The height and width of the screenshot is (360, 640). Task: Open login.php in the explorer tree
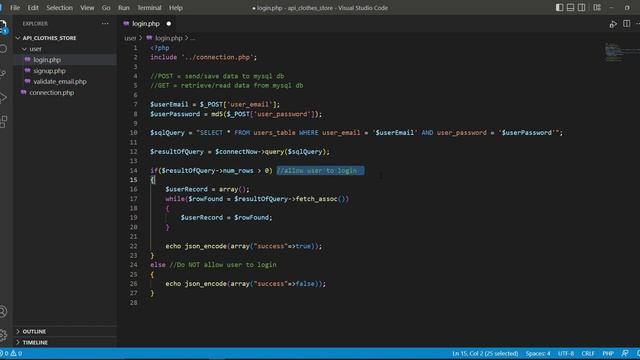pyautogui.click(x=47, y=60)
